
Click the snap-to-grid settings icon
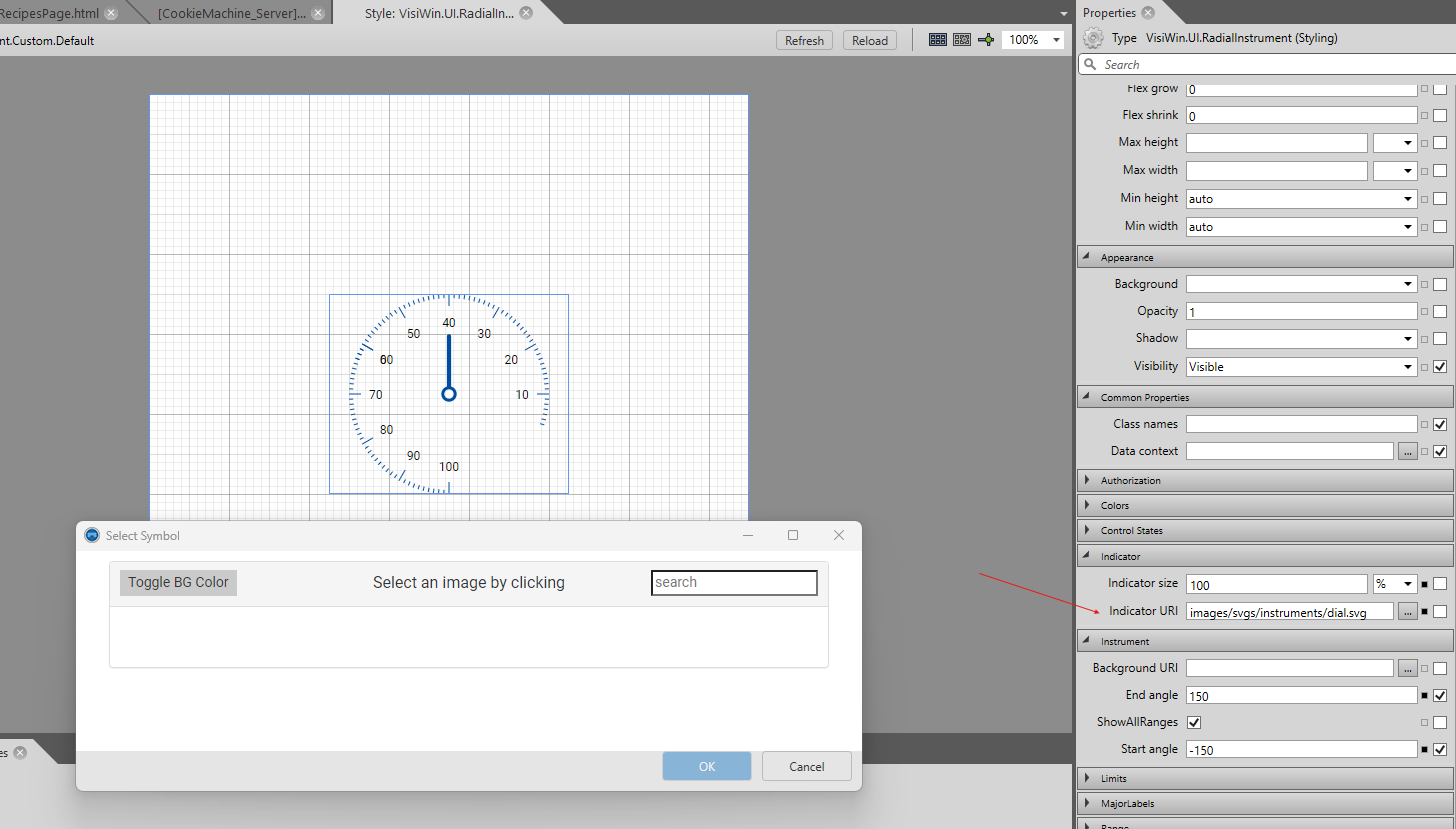coord(961,39)
